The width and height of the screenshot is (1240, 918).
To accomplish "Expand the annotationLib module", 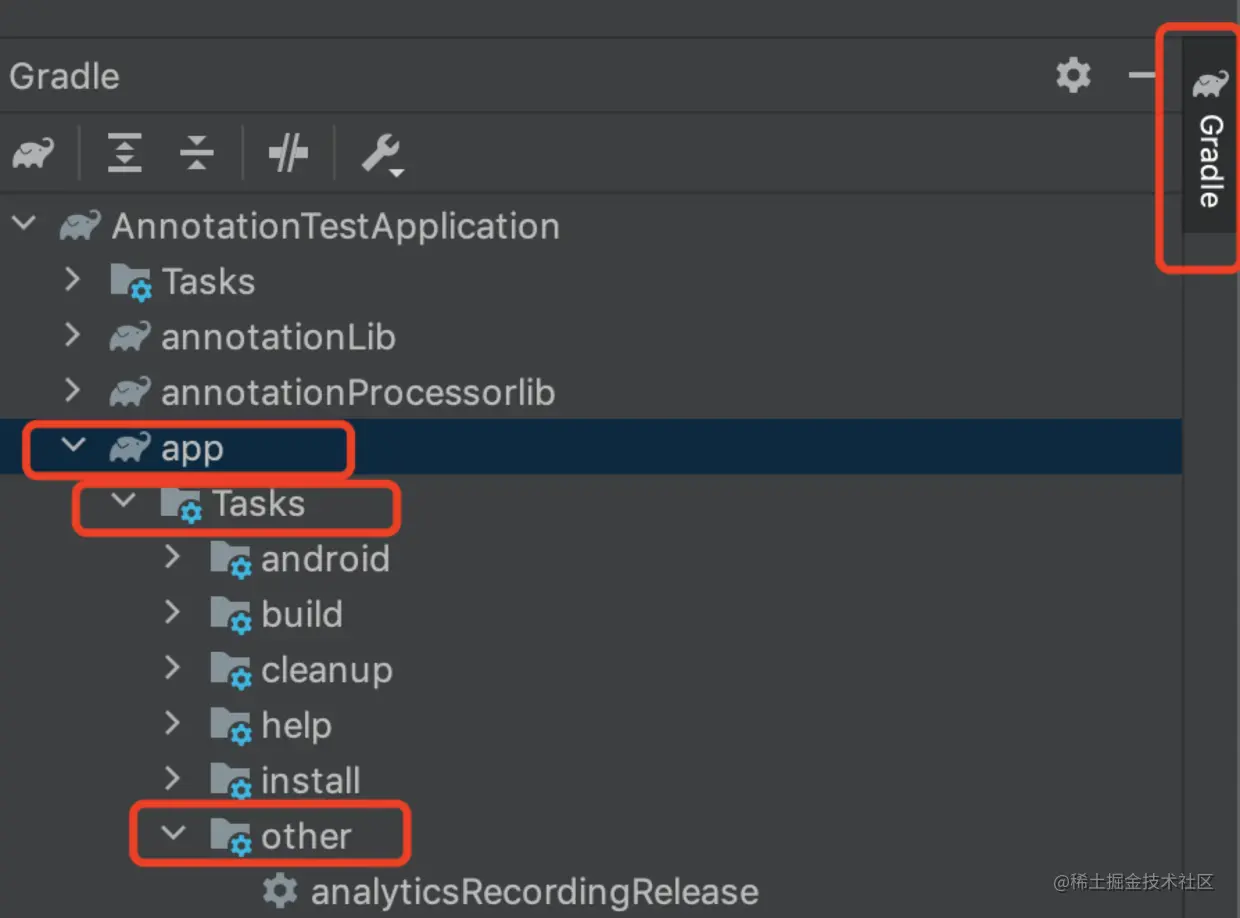I will [x=72, y=335].
